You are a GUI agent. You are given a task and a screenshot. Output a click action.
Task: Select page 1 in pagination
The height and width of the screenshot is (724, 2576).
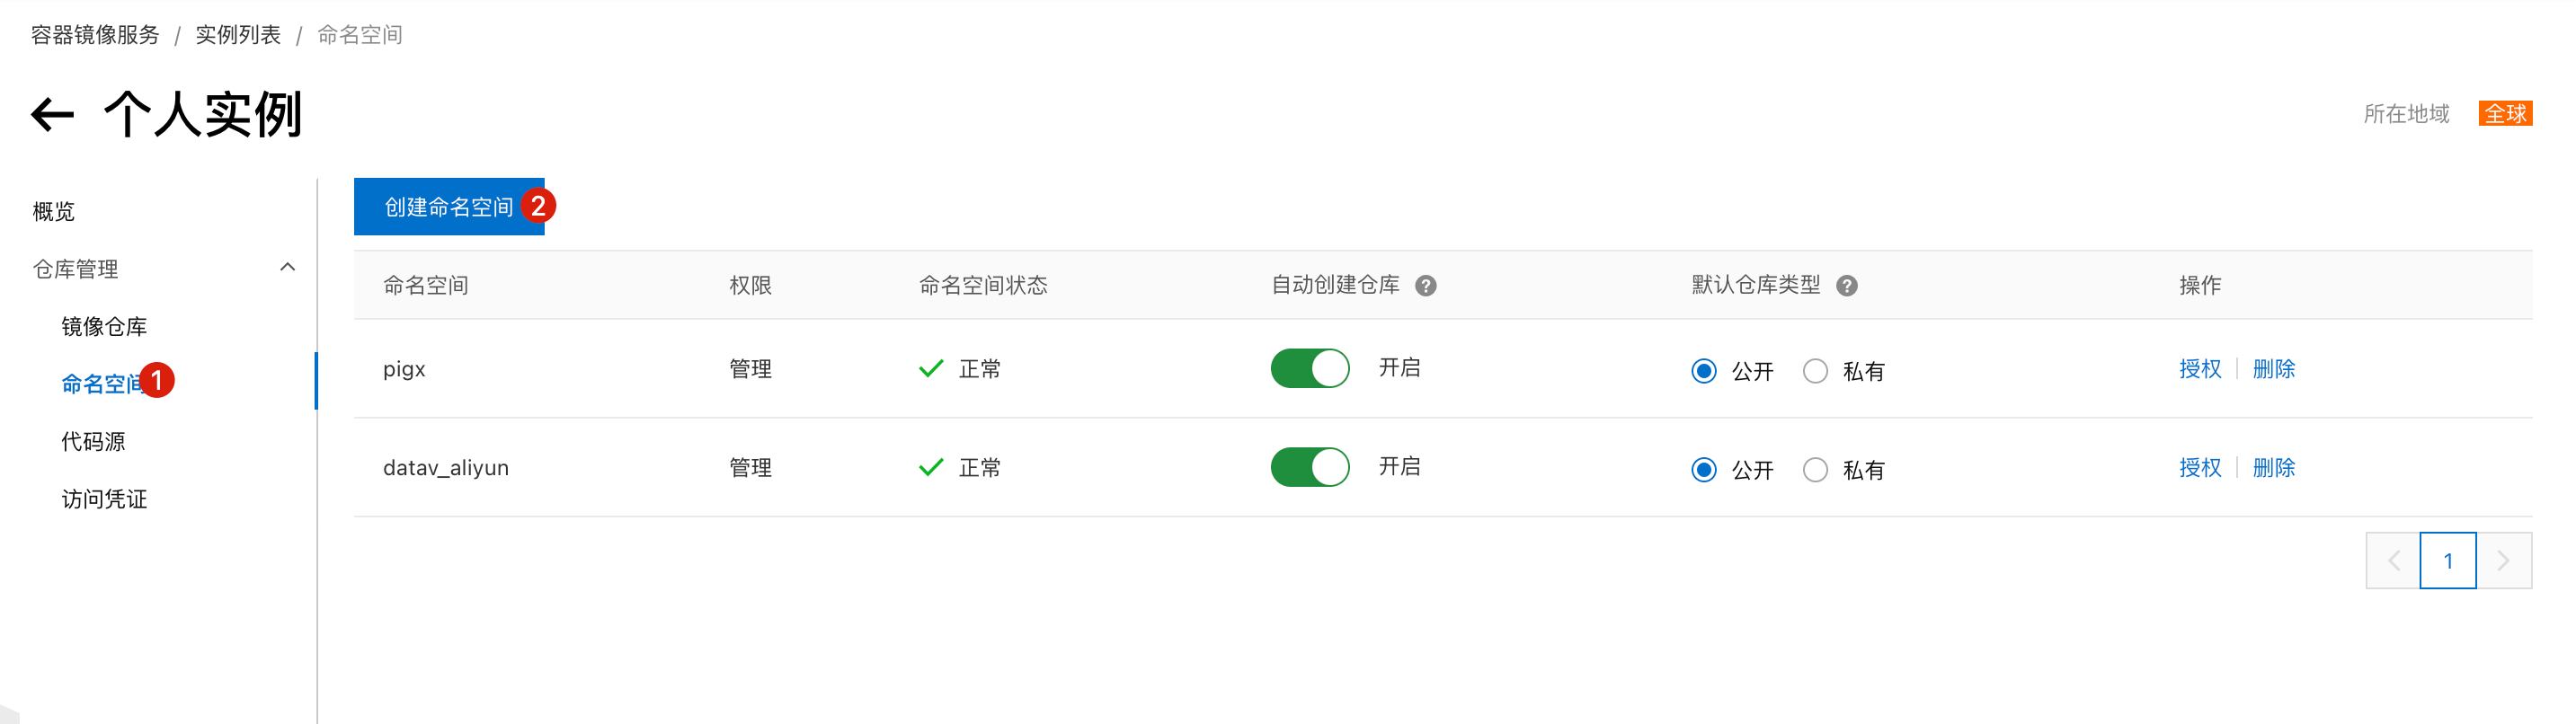click(x=2448, y=561)
